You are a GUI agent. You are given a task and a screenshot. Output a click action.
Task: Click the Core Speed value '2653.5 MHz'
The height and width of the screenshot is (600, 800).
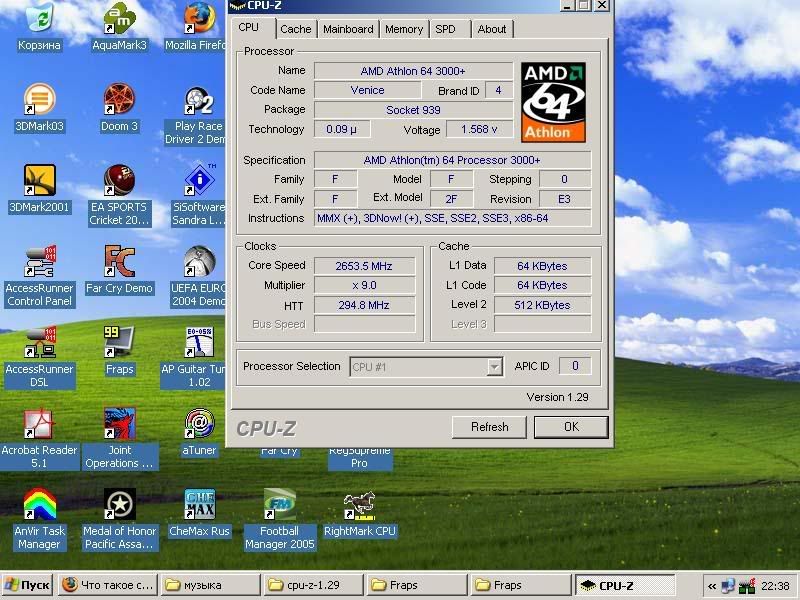click(364, 266)
